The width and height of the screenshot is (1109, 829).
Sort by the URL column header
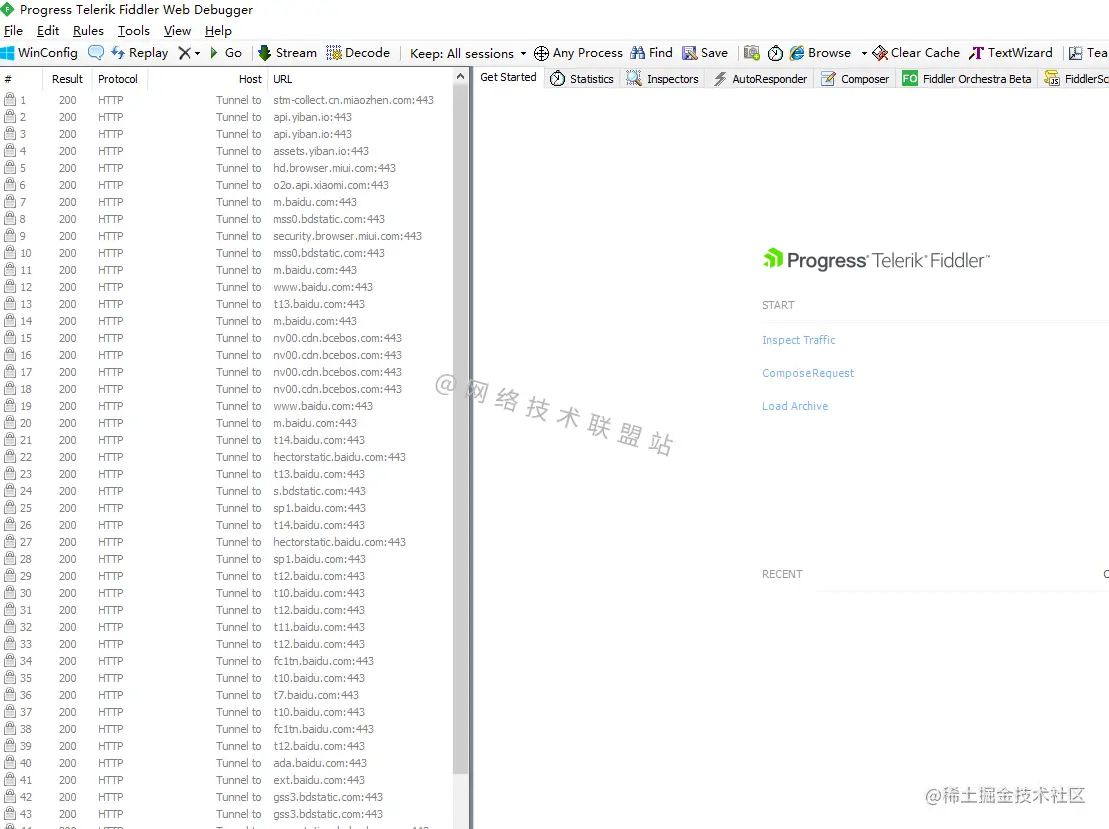[361, 79]
